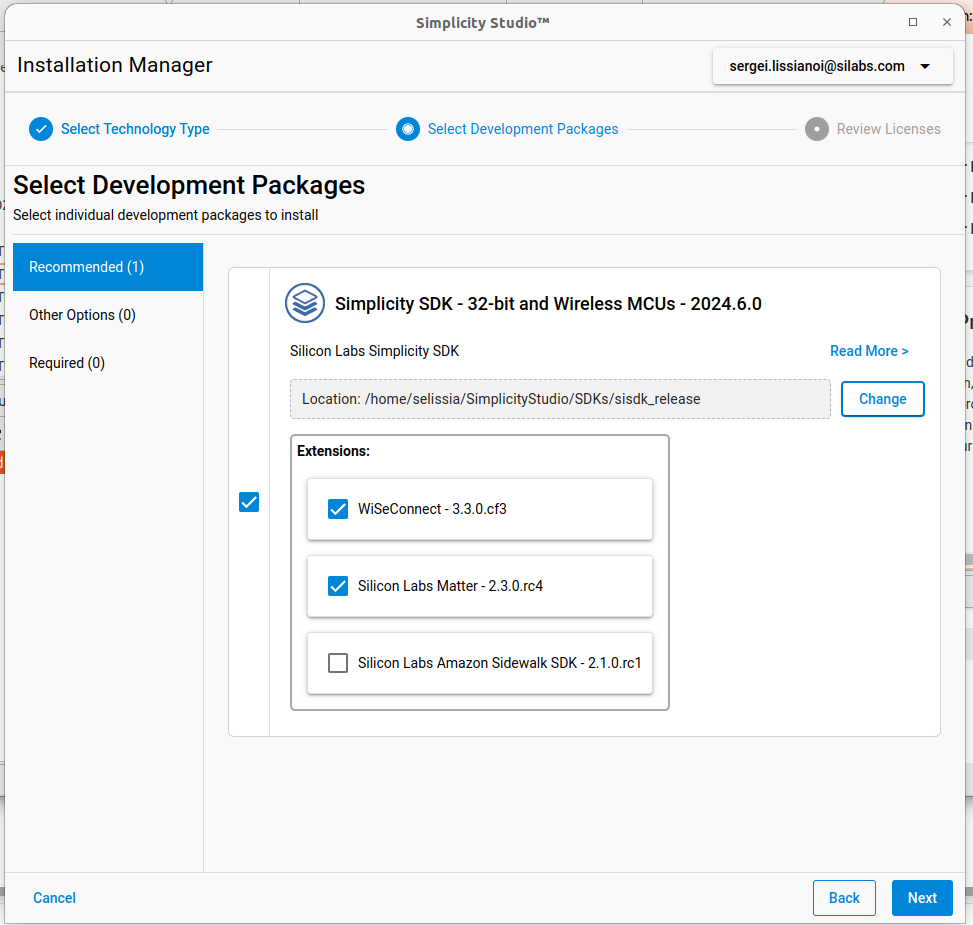The width and height of the screenshot is (973, 925).
Task: Click the completed Select Technology Type step icon
Action: pos(41,129)
